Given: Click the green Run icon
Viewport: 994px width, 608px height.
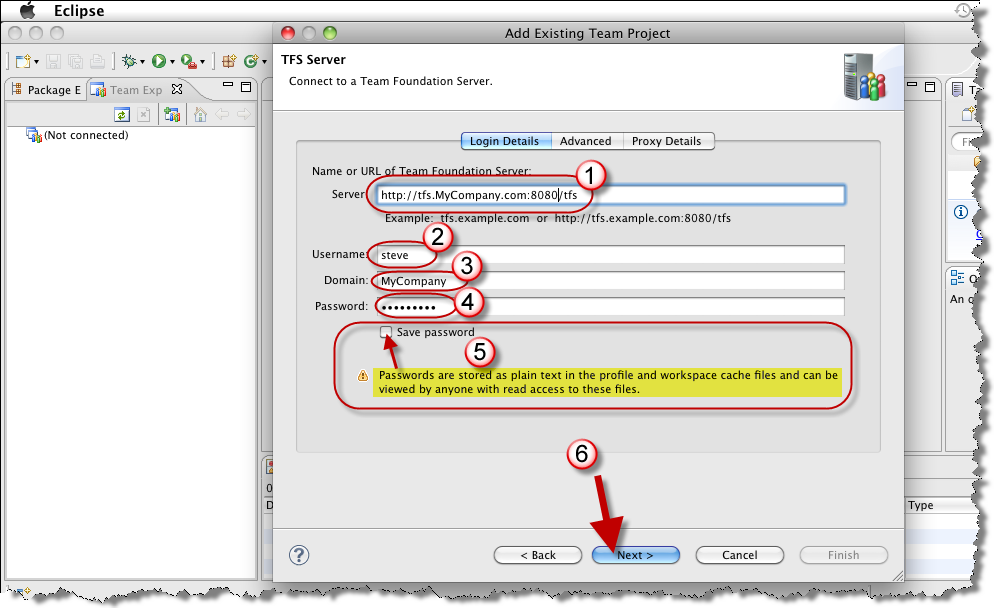Looking at the screenshot, I should tap(158, 61).
